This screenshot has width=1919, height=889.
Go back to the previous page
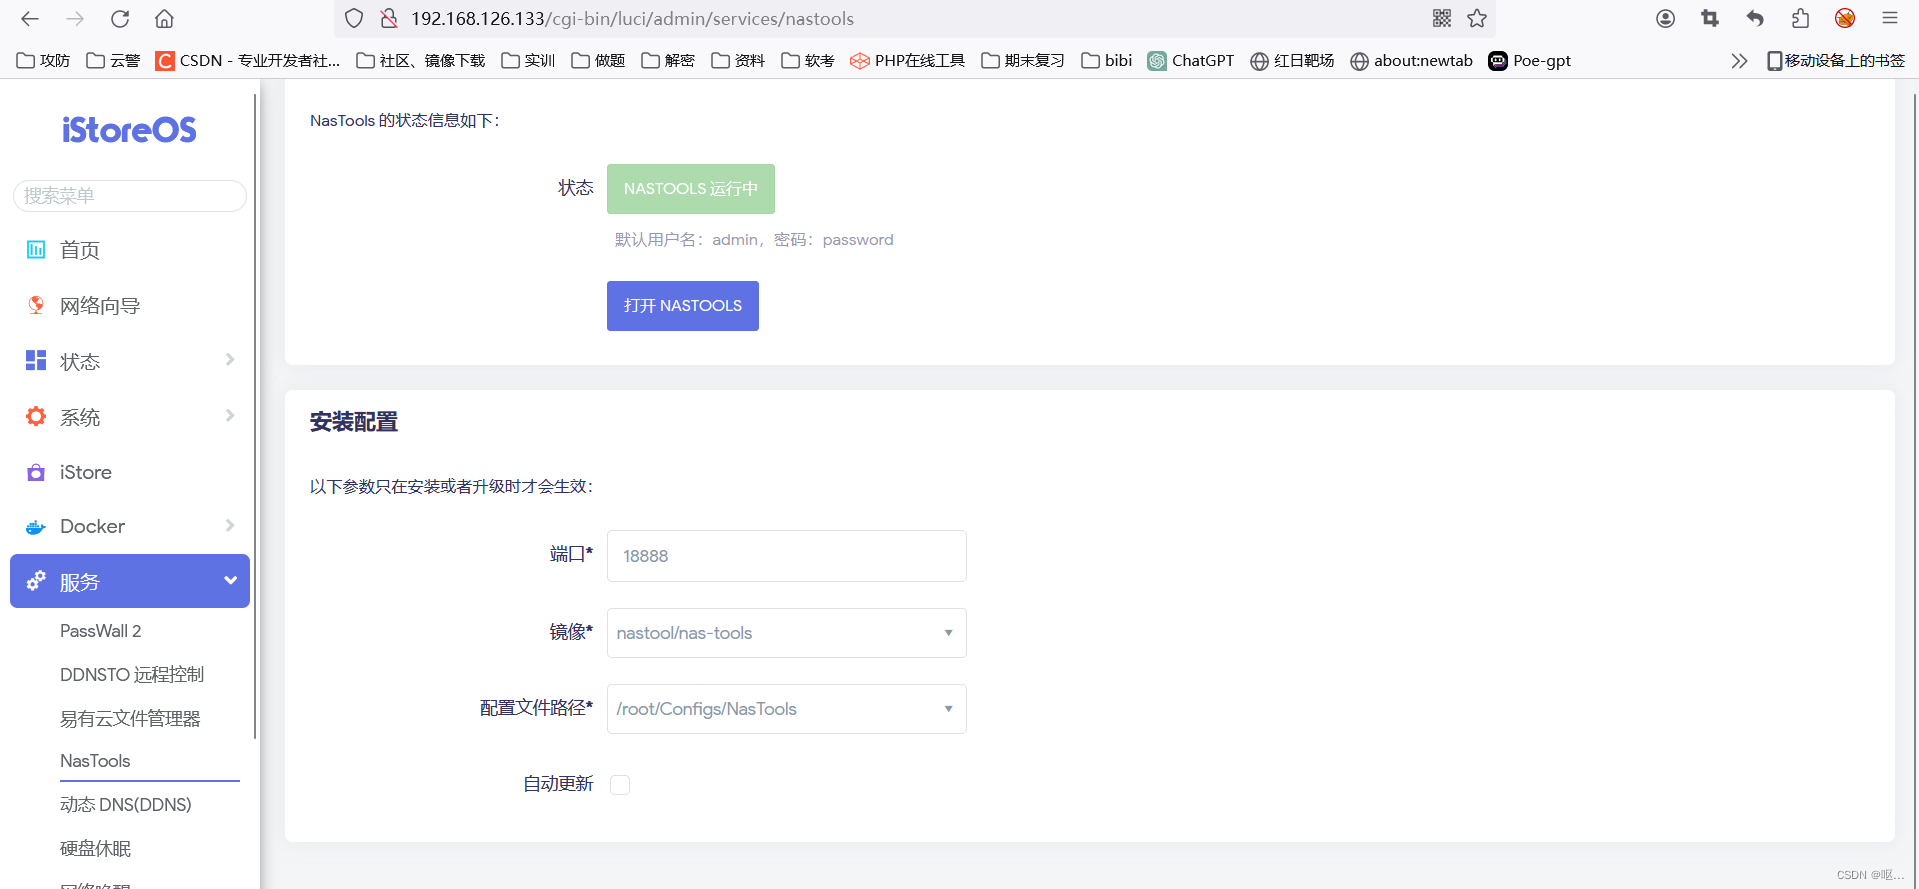[x=30, y=18]
